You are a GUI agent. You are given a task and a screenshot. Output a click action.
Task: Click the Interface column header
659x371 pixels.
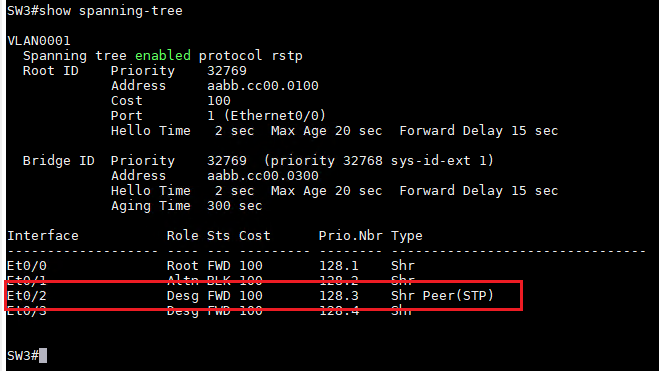click(x=43, y=236)
